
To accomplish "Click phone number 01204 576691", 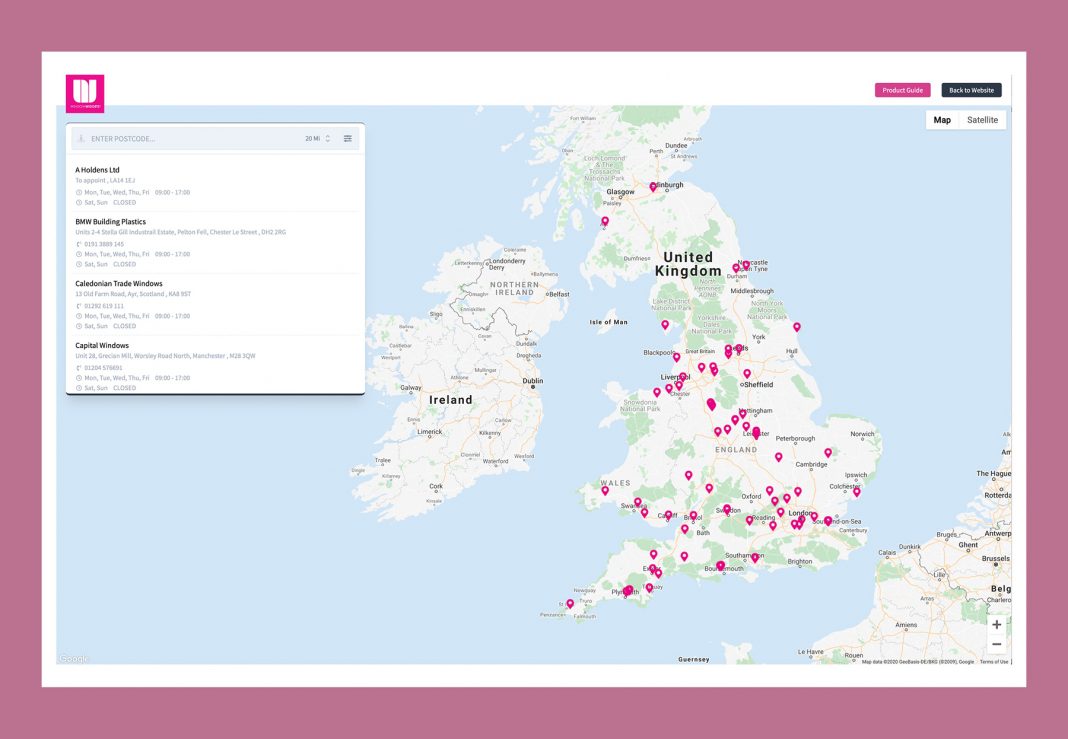I will pos(104,368).
